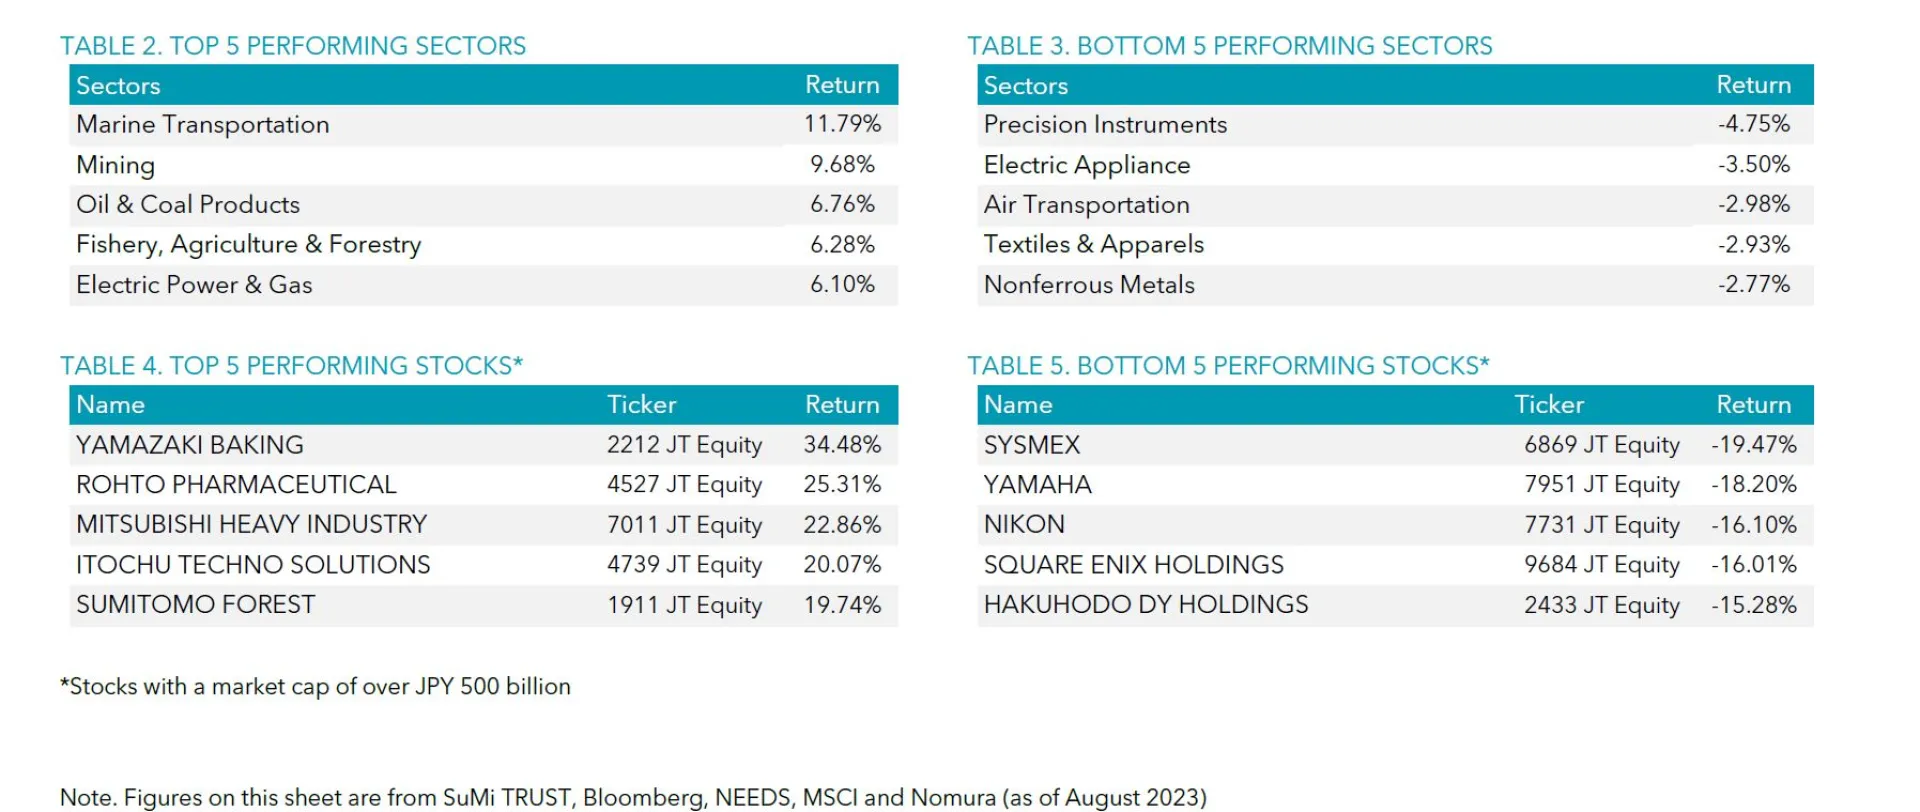Click Fishery, Agriculture & Forestry sector
Screen dimensions: 1920x812
[x=249, y=245]
